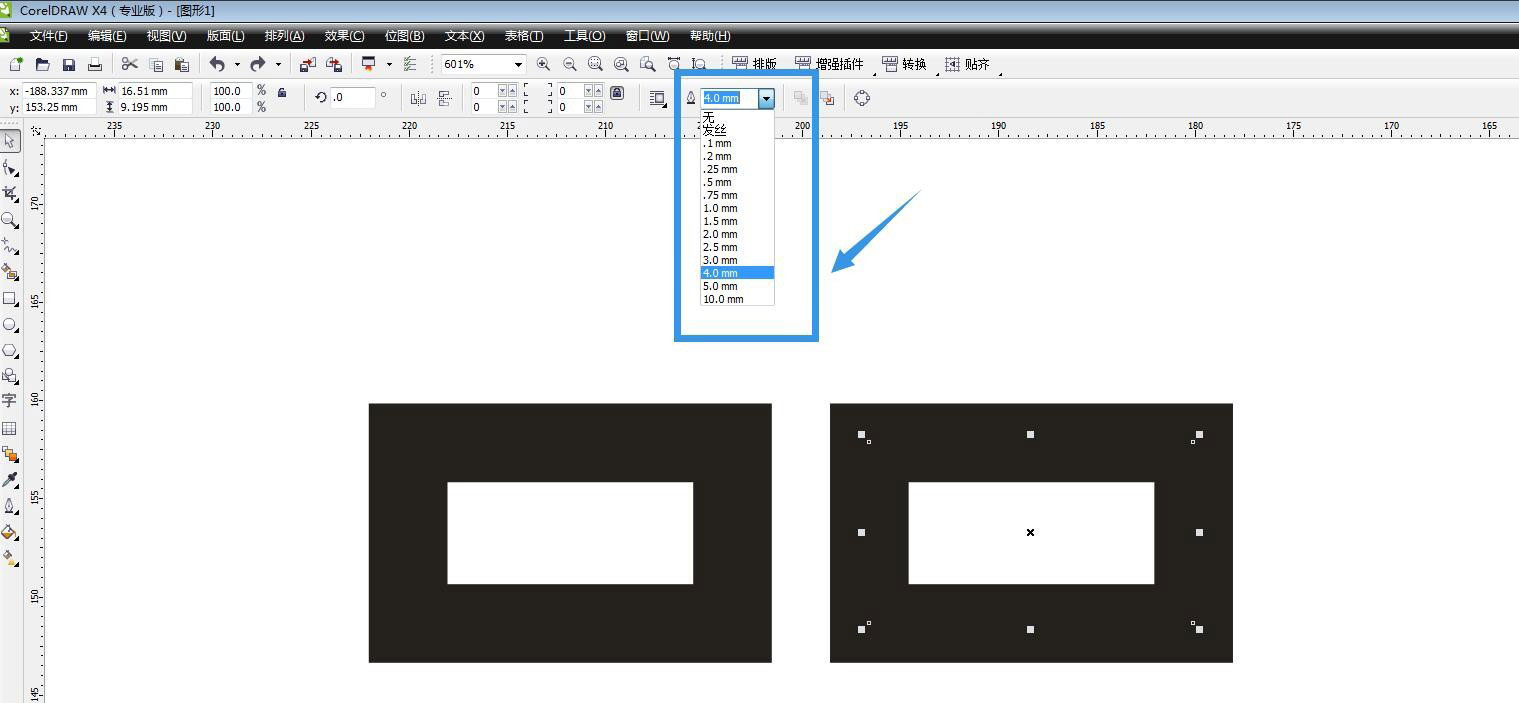This screenshot has height=703, width=1519.
Task: Choose 2.0 mm from outline width list
Action: (x=720, y=234)
